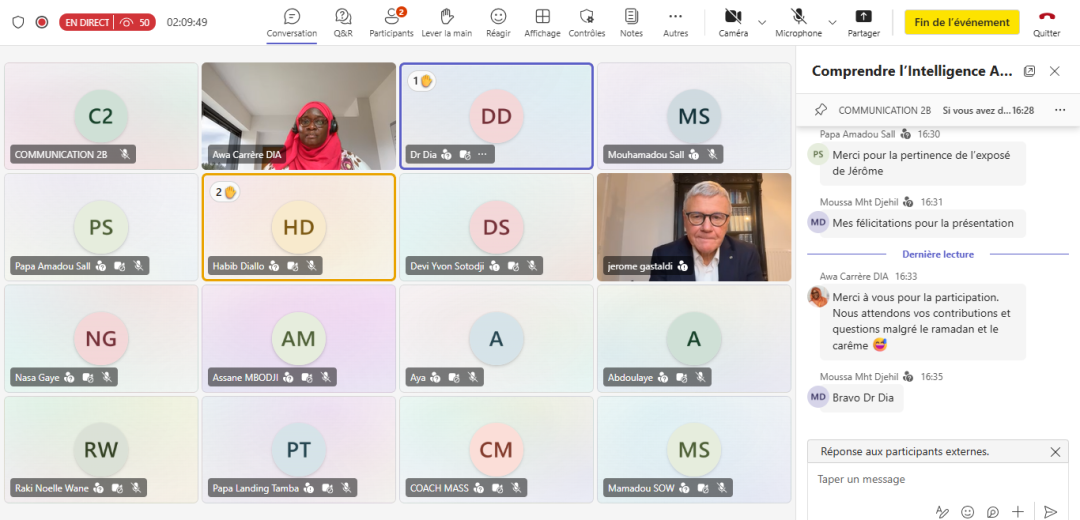Click the Fin de l'événement button
Screen dimensions: 1080x520
point(962,22)
